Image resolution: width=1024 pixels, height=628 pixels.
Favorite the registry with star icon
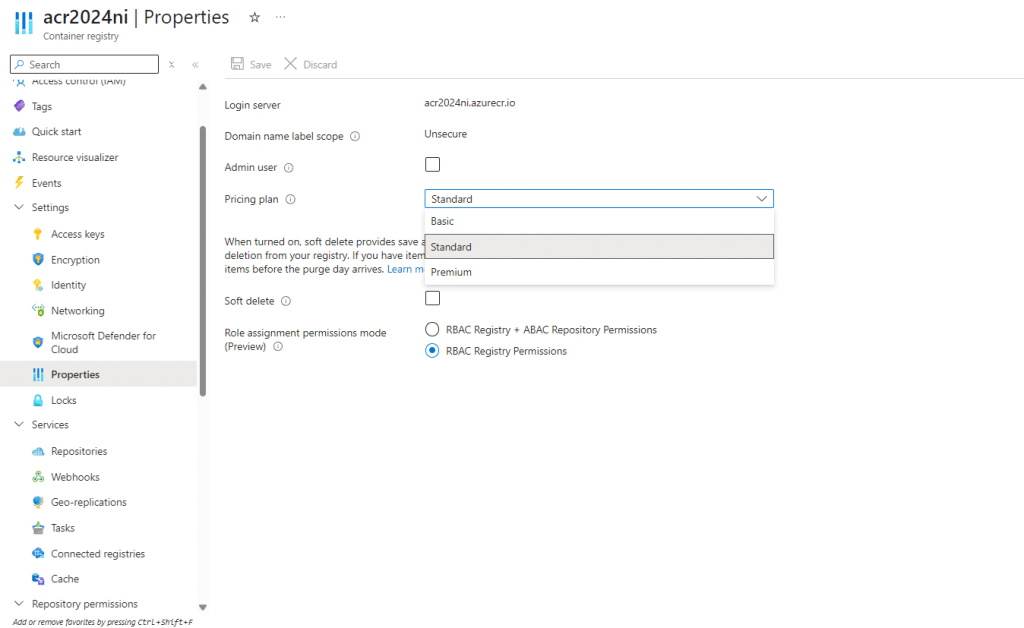(x=255, y=18)
